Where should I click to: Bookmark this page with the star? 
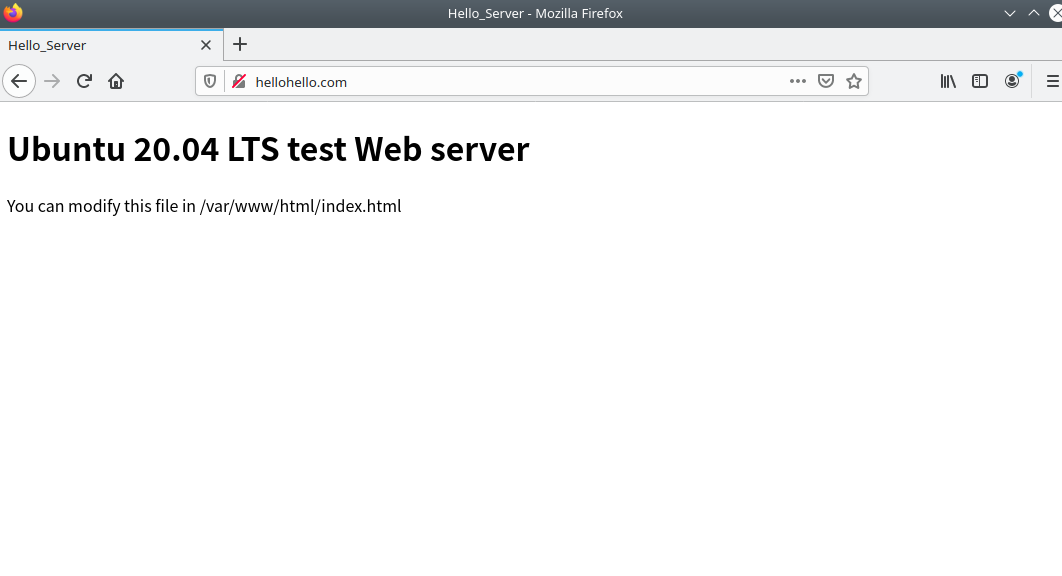pos(853,81)
